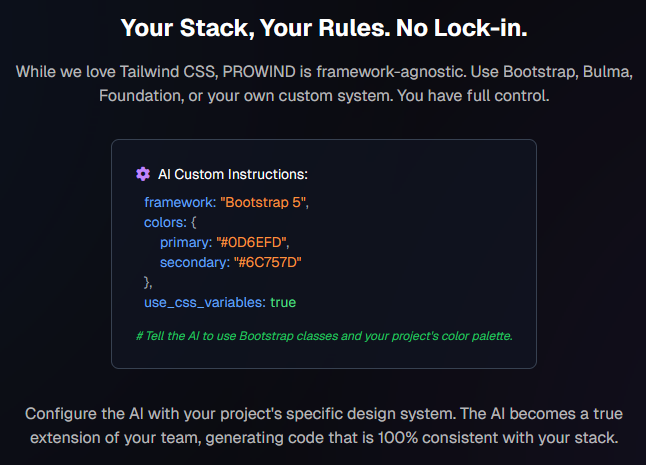Click the closing brace line of colors
Image resolution: width=646 pixels, height=465 pixels.
coord(148,283)
